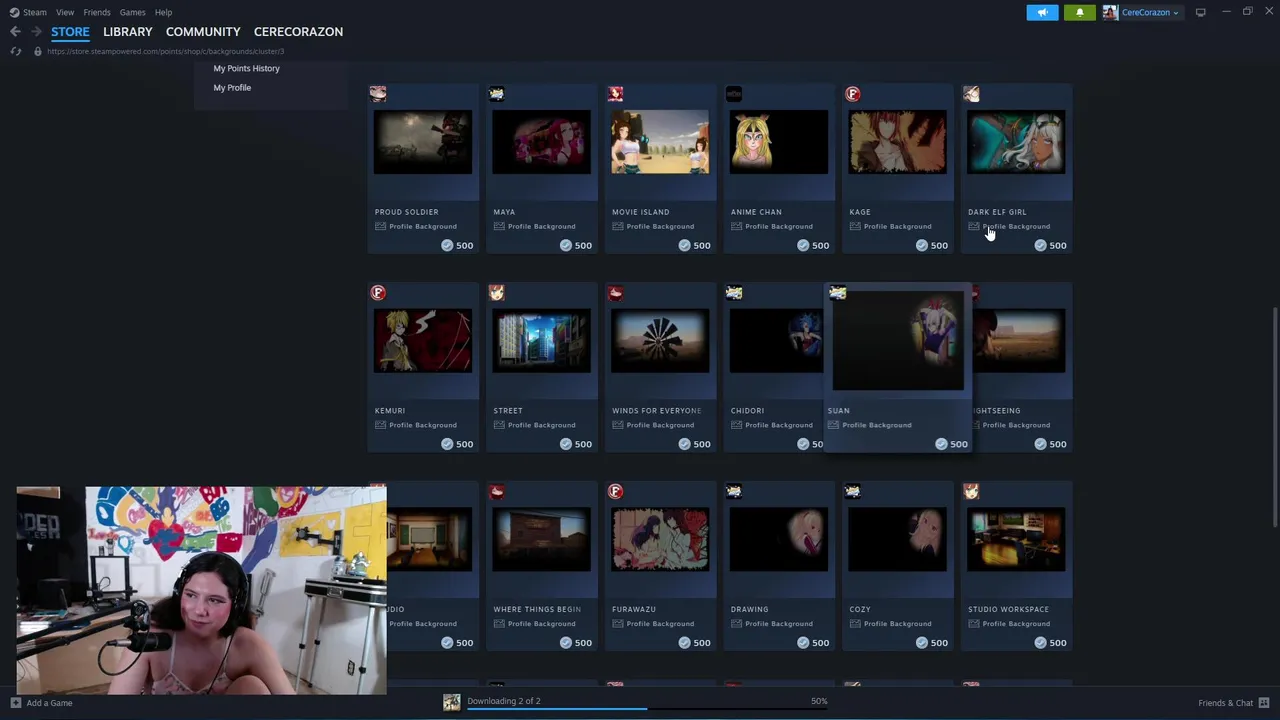Open My Profile link
The image size is (1280, 720).
pos(232,87)
